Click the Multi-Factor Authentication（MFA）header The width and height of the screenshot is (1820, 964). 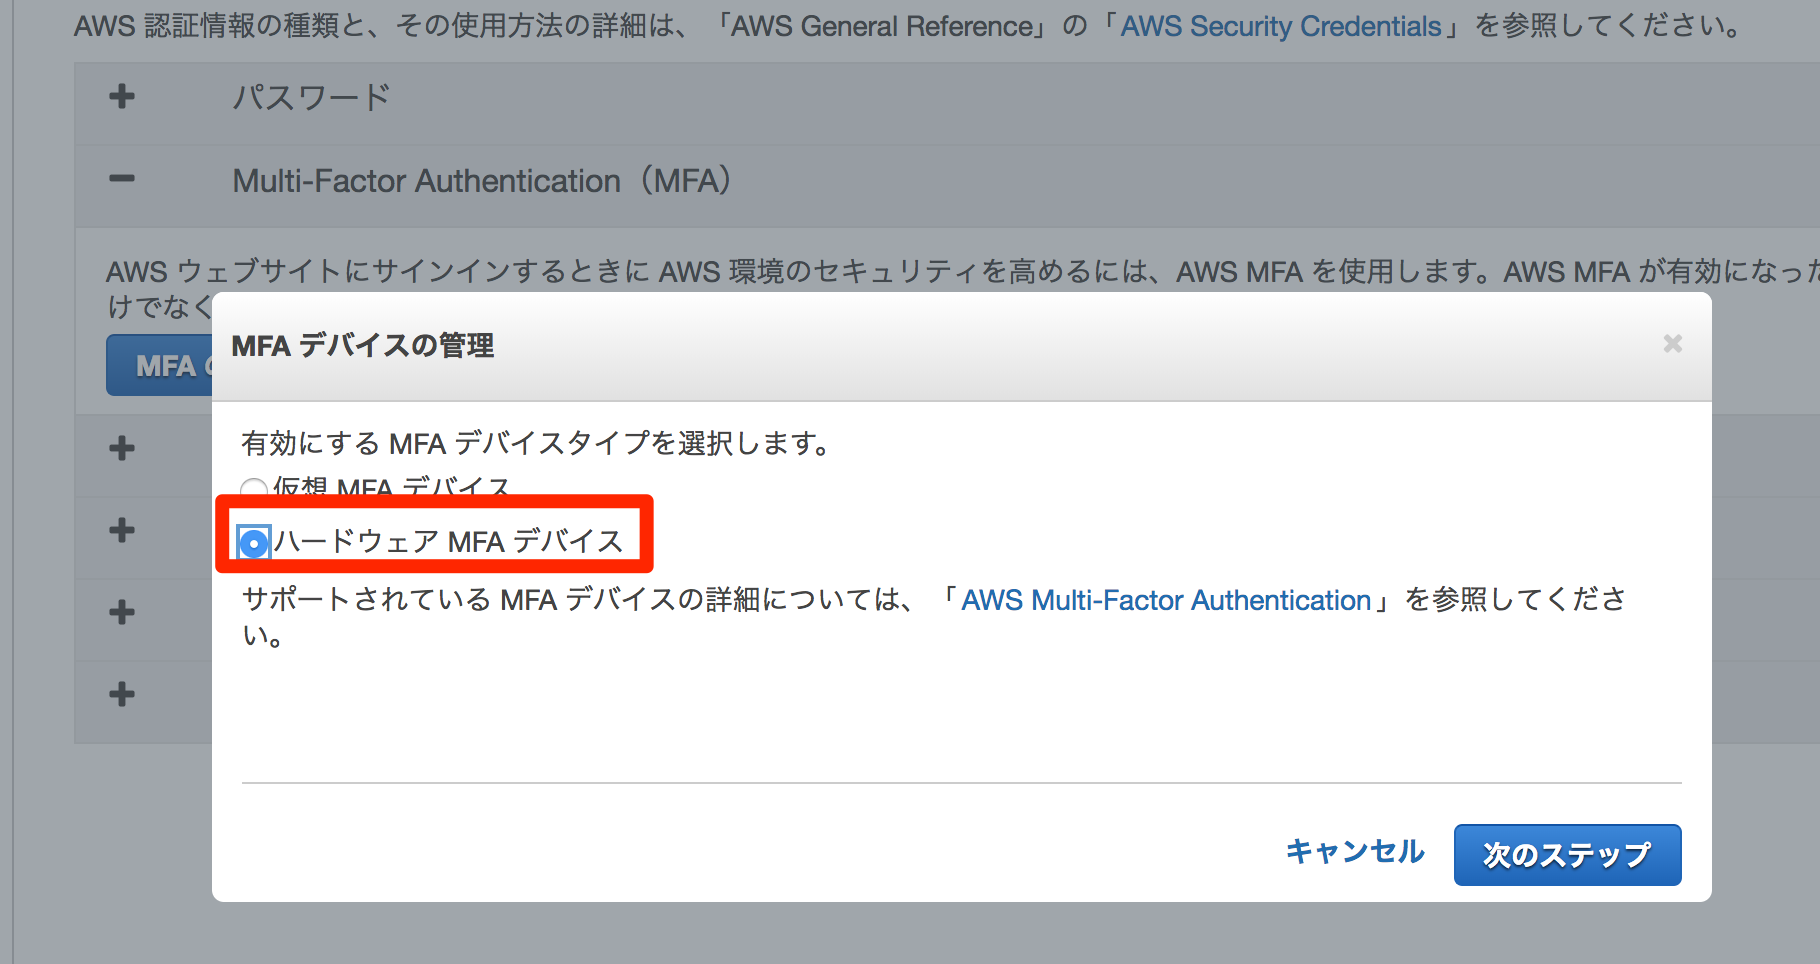coord(482,180)
